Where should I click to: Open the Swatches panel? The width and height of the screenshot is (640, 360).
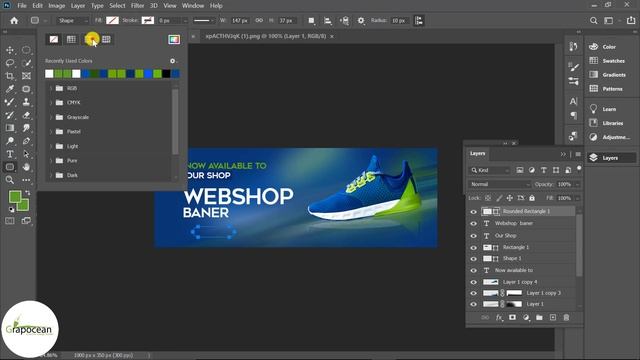tap(608, 61)
